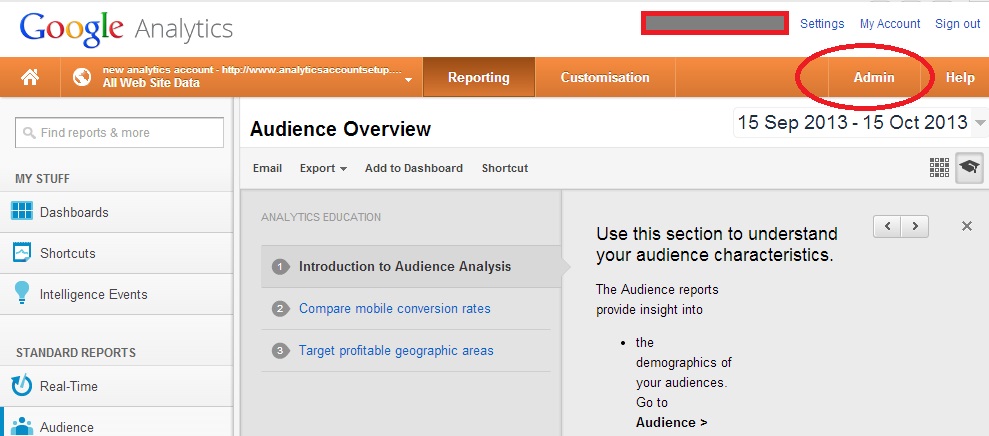Go to the next education slide arrow

[915, 226]
